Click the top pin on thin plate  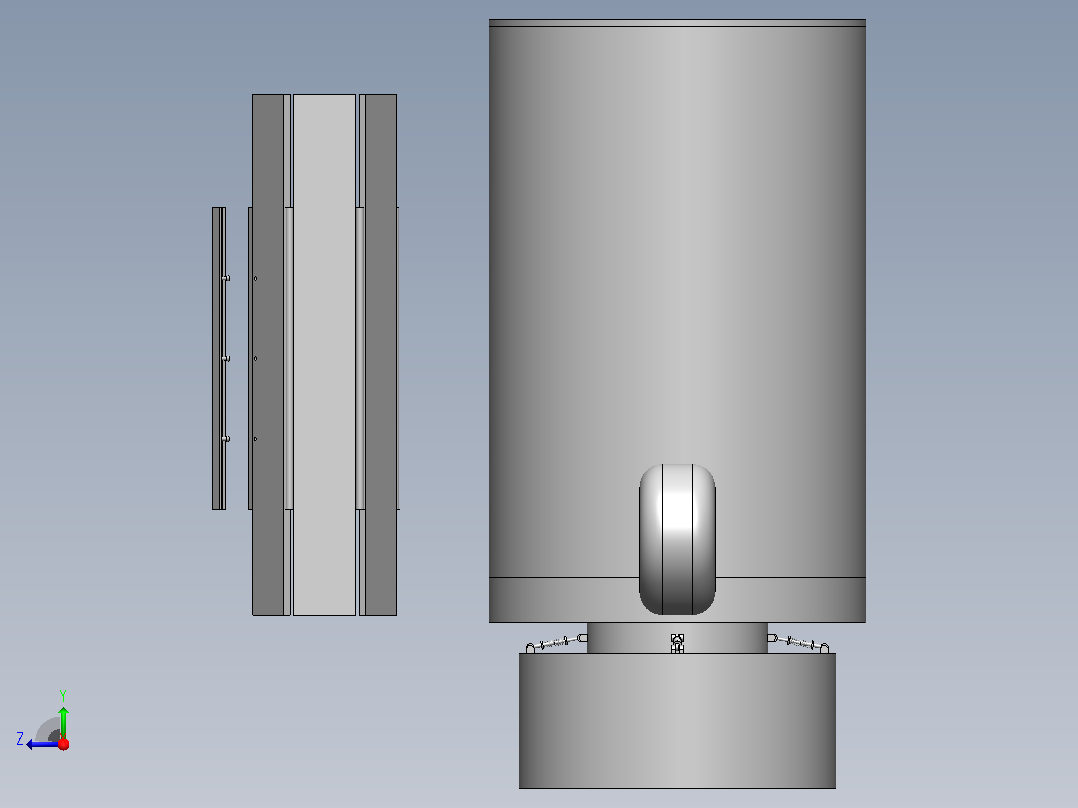[226, 278]
